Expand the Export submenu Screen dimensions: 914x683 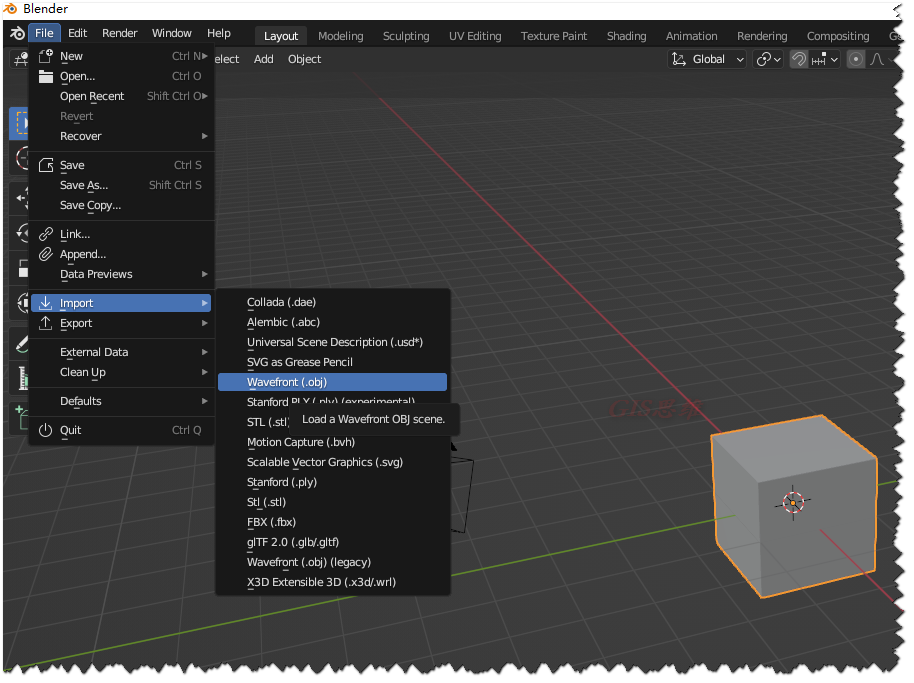click(x=121, y=323)
